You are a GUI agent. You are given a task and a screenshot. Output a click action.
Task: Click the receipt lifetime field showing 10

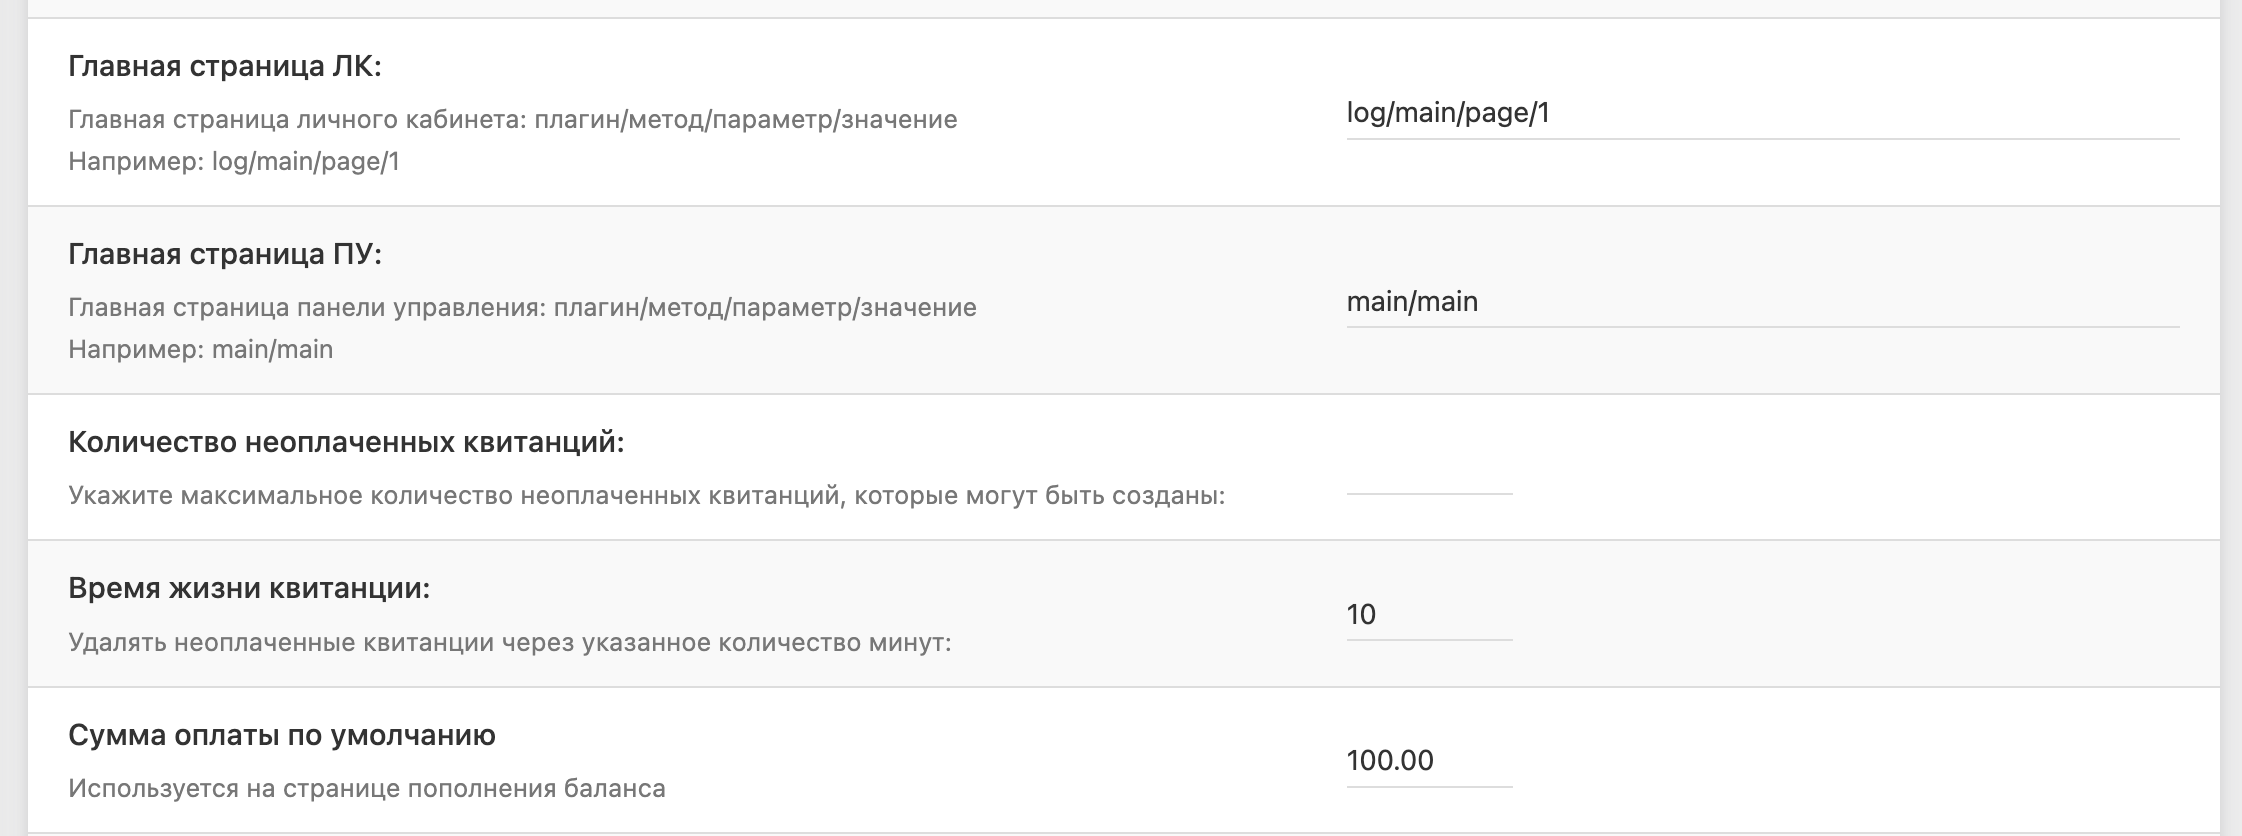click(x=1429, y=614)
